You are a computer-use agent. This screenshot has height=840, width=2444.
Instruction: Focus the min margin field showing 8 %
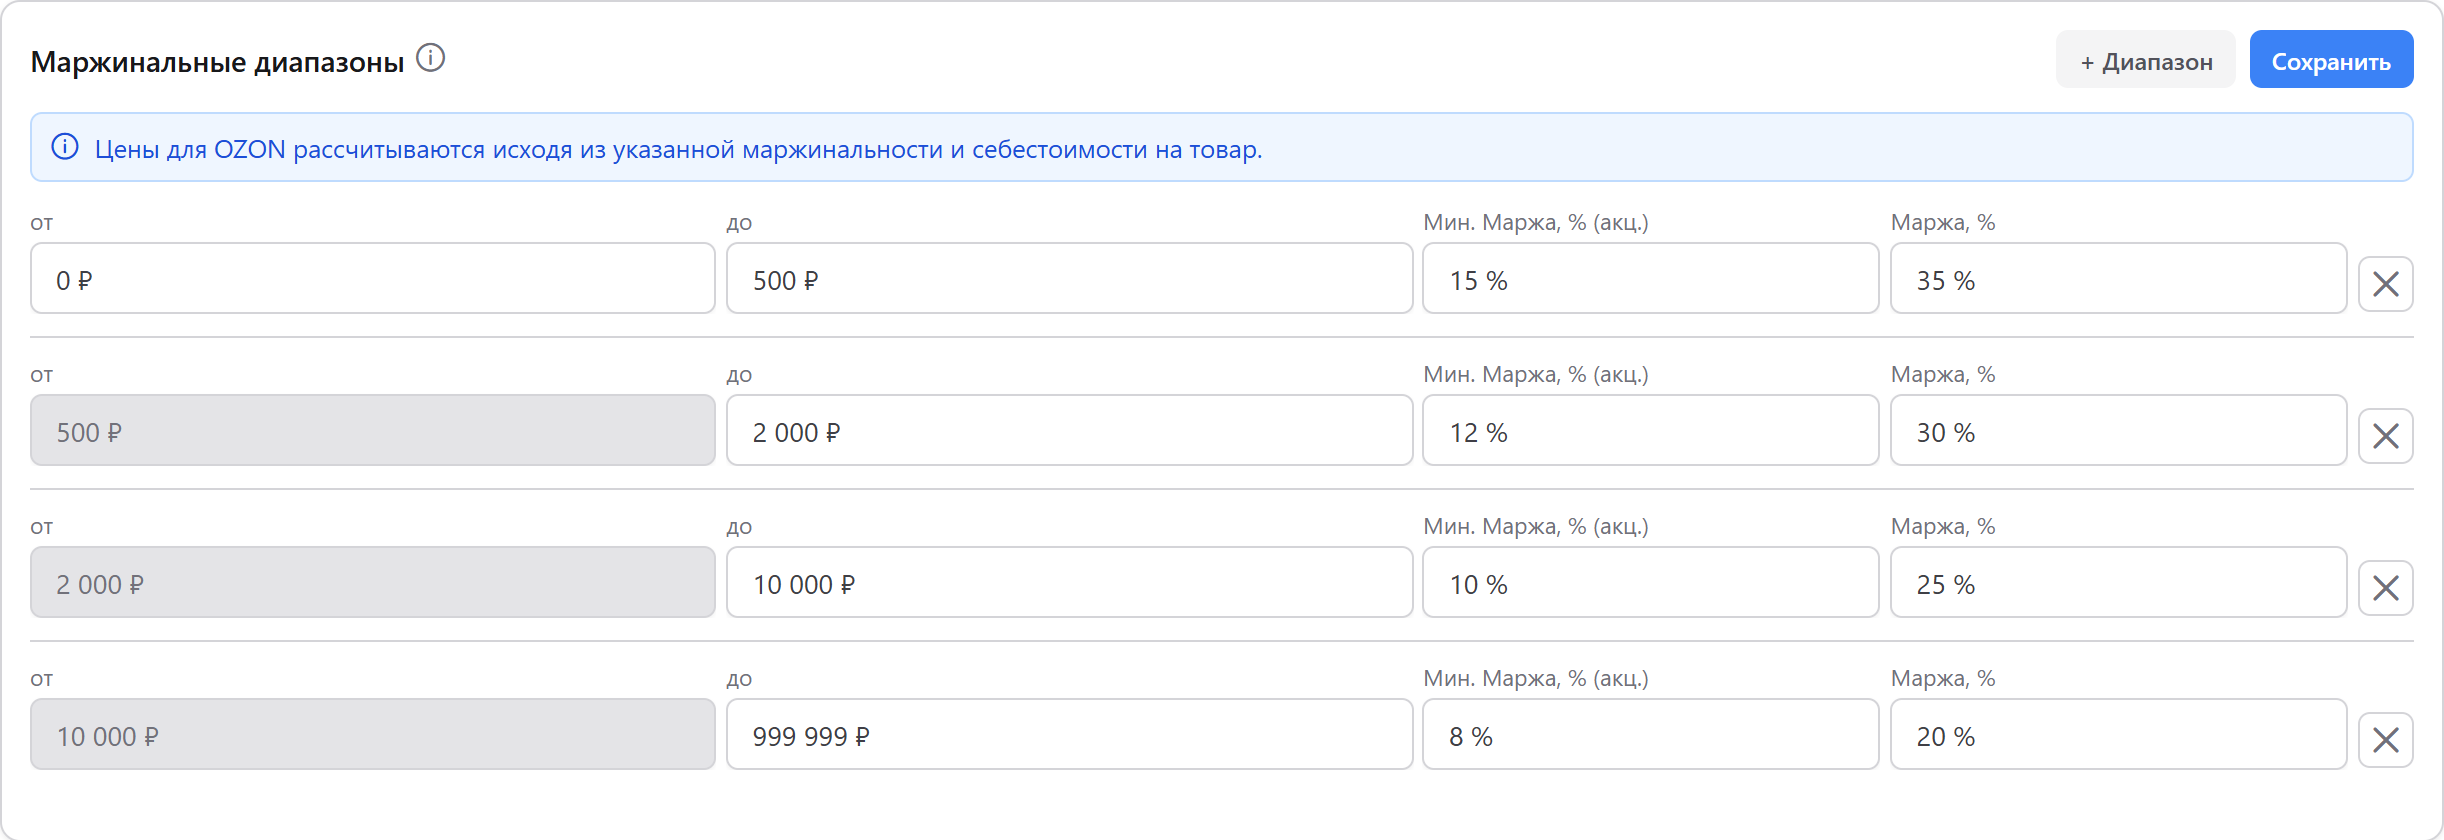point(1650,735)
